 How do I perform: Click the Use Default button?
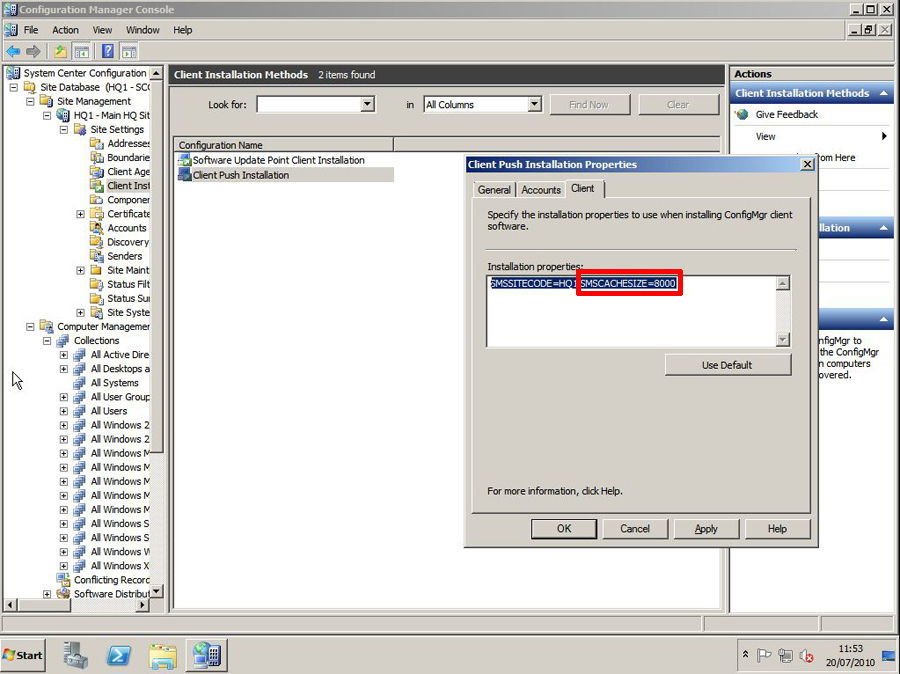coord(727,365)
